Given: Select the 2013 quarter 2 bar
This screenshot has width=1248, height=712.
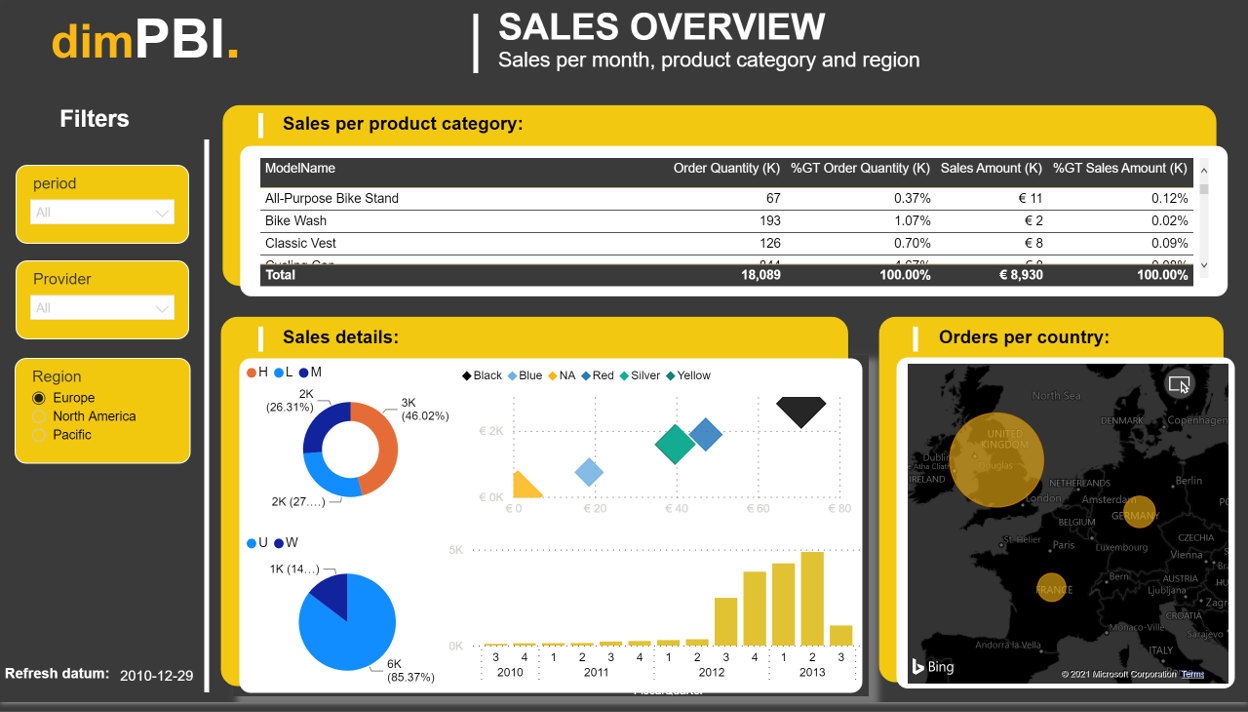Looking at the screenshot, I should (813, 599).
